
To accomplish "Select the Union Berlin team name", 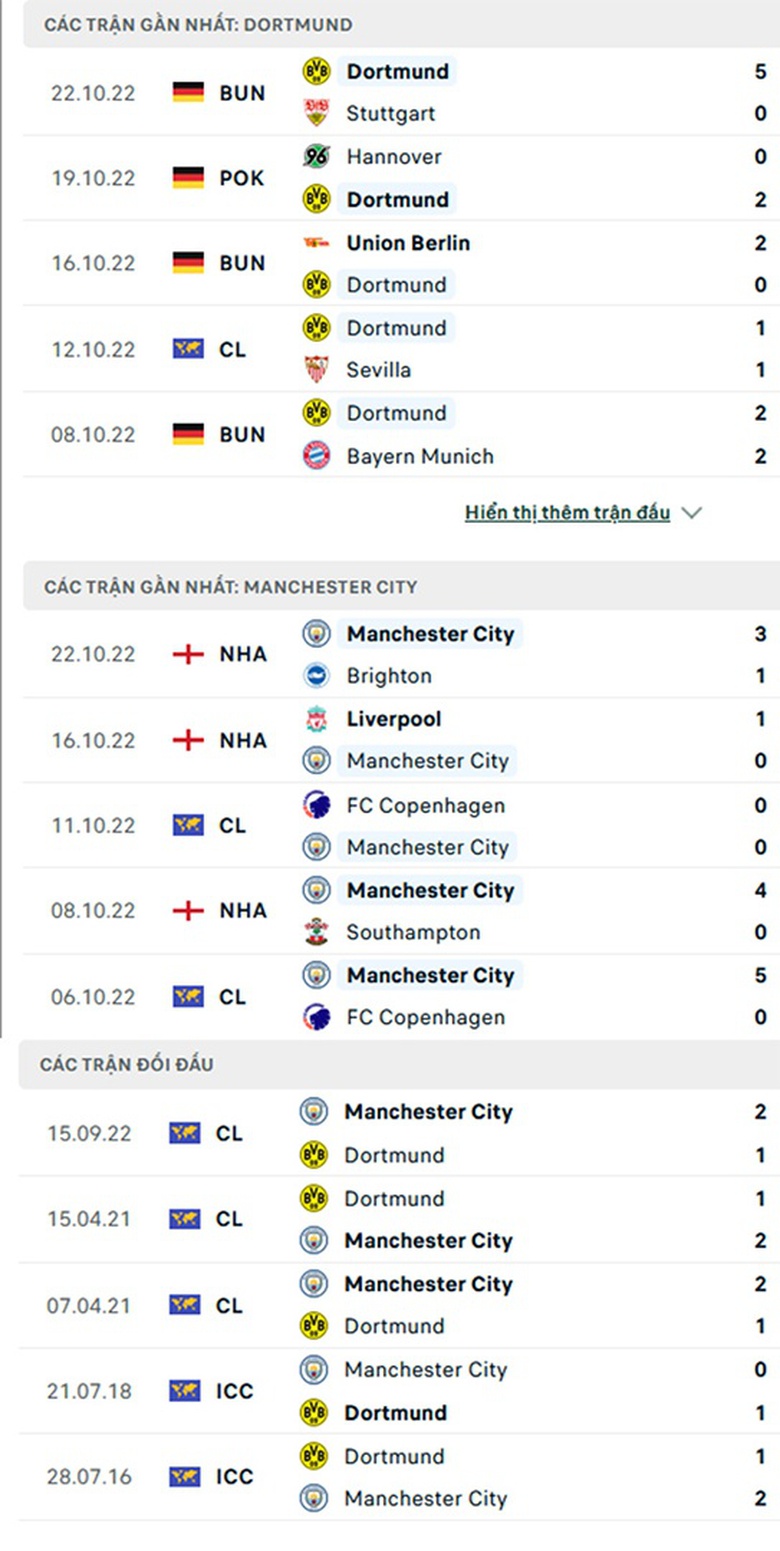I will pos(408,243).
